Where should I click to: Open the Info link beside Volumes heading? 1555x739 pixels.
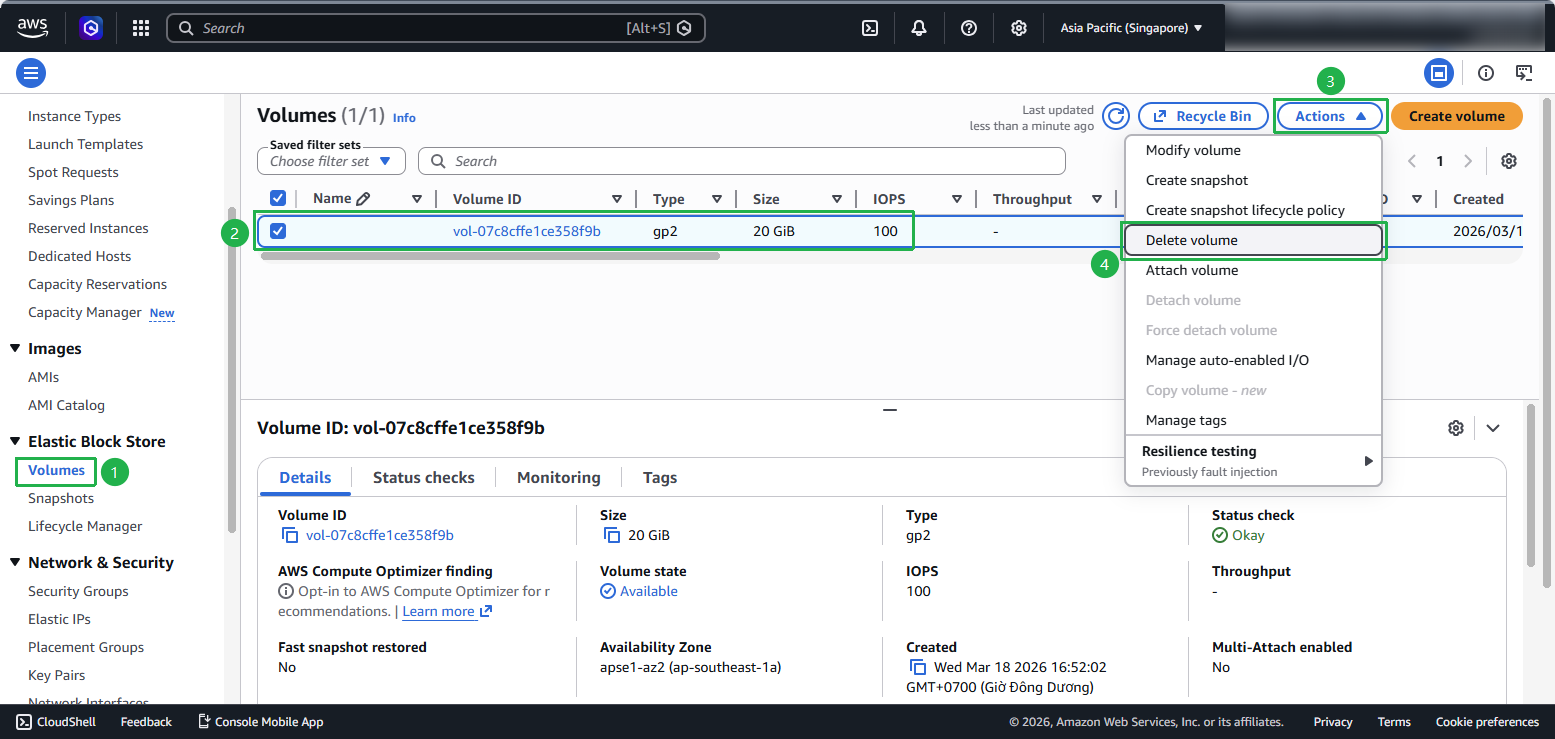404,117
